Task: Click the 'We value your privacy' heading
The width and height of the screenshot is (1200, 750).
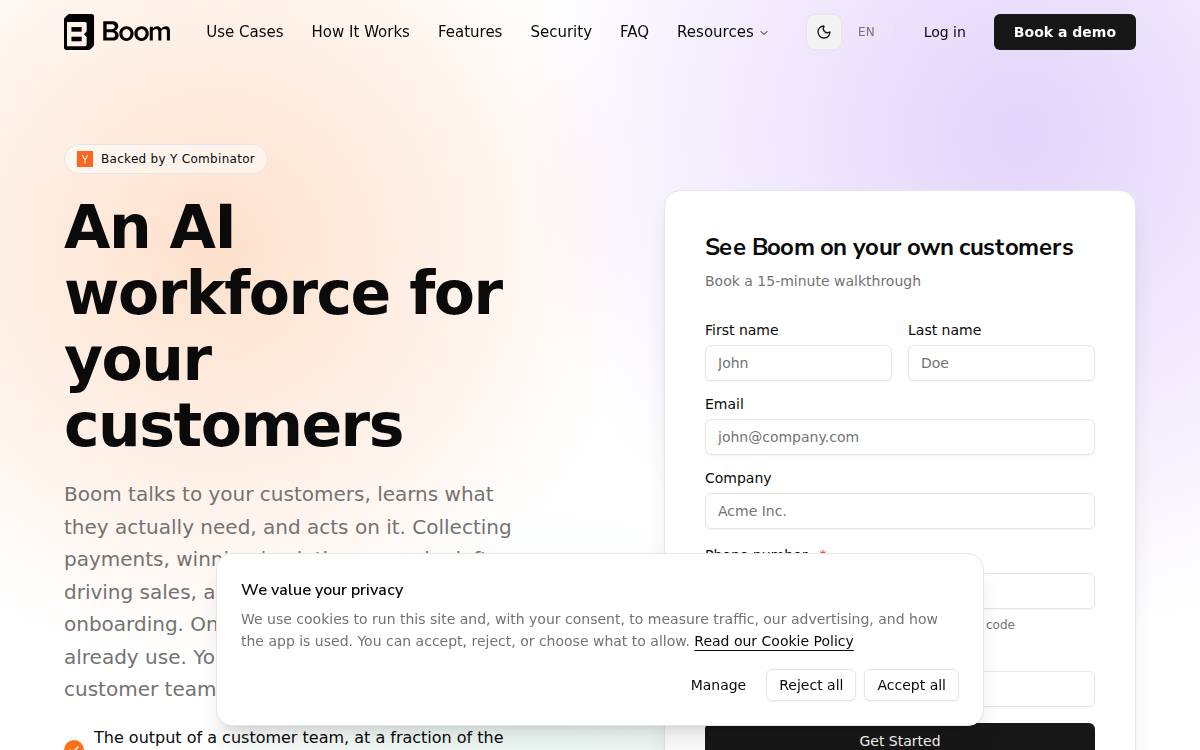Action: [x=322, y=590]
